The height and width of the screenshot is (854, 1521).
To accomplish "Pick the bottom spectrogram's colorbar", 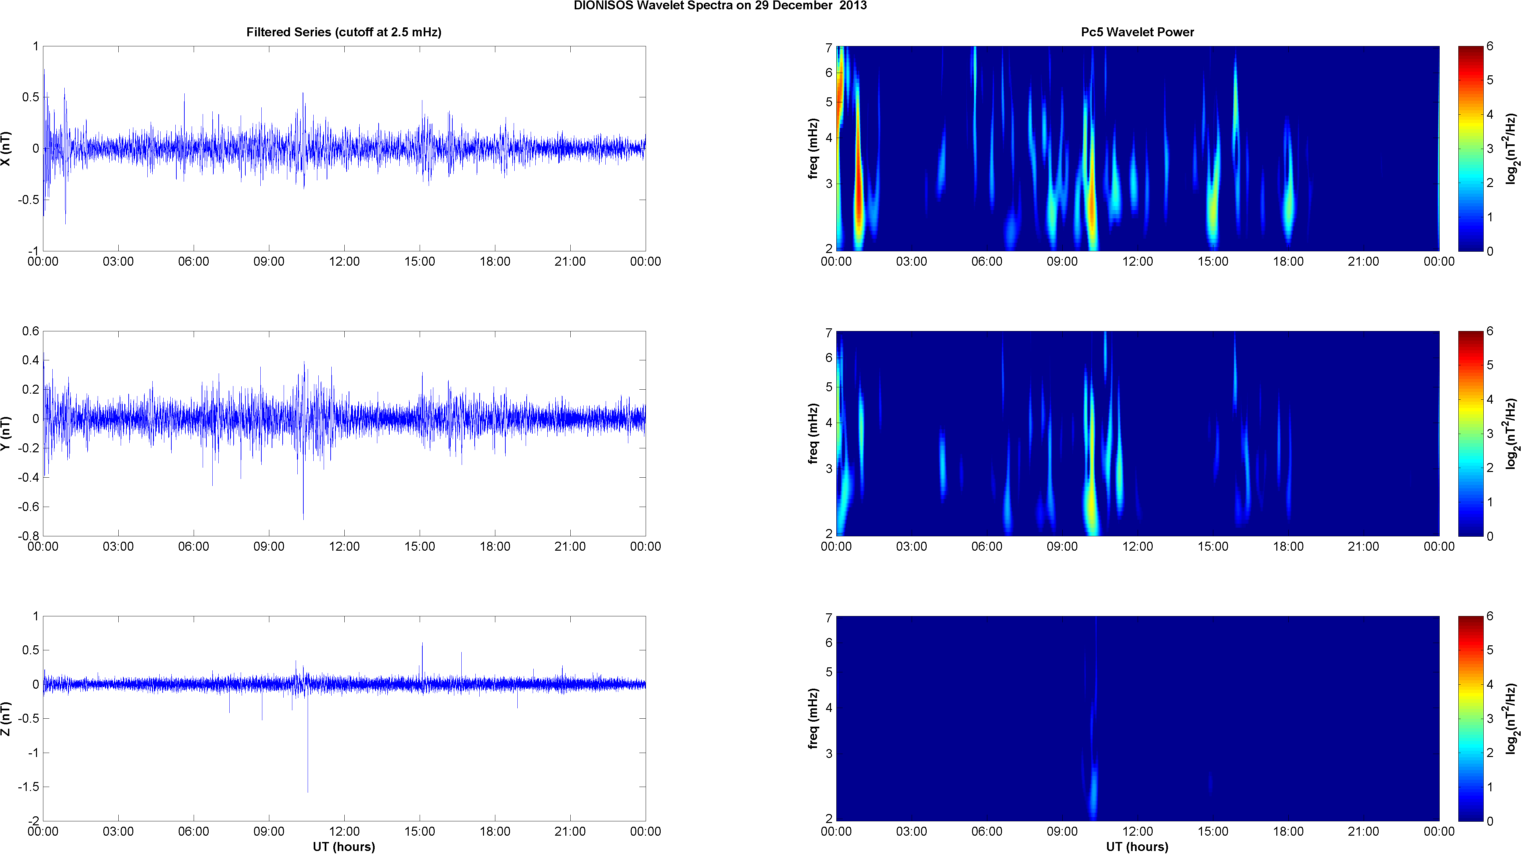I will click(x=1470, y=719).
